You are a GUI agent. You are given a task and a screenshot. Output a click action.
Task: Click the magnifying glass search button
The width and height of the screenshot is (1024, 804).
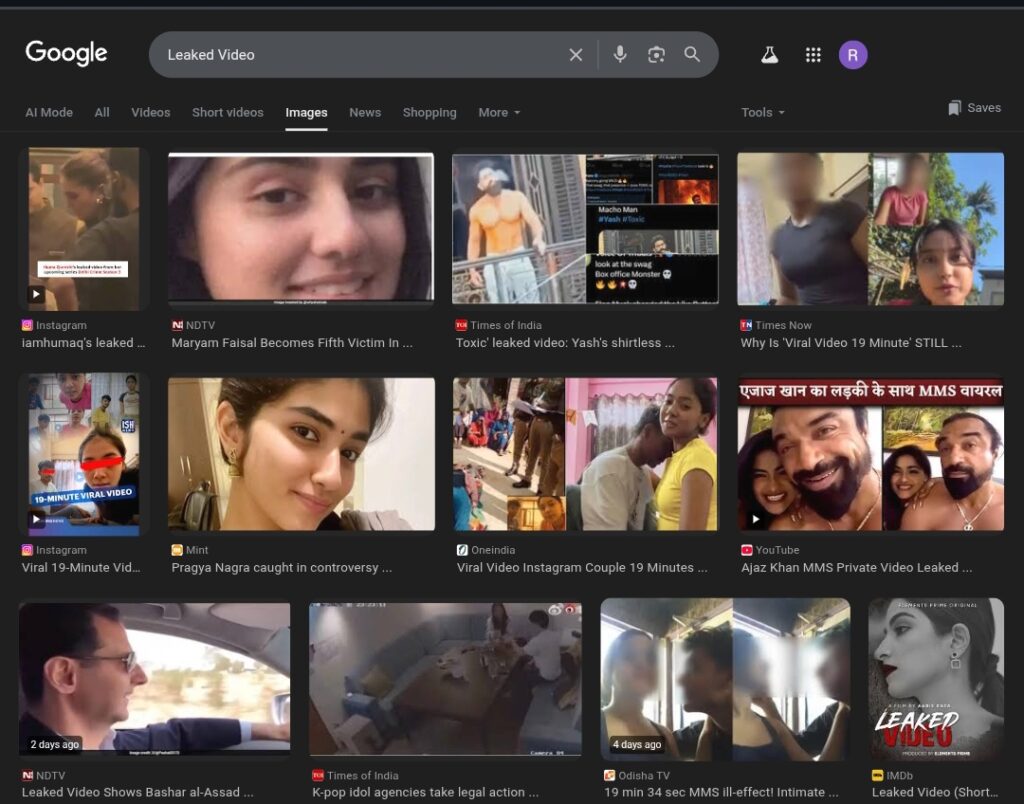tap(692, 55)
